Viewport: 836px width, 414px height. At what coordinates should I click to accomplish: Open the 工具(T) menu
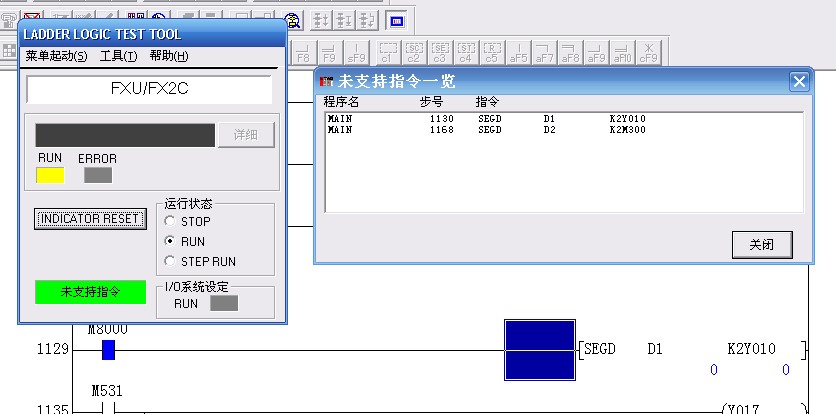[118, 56]
